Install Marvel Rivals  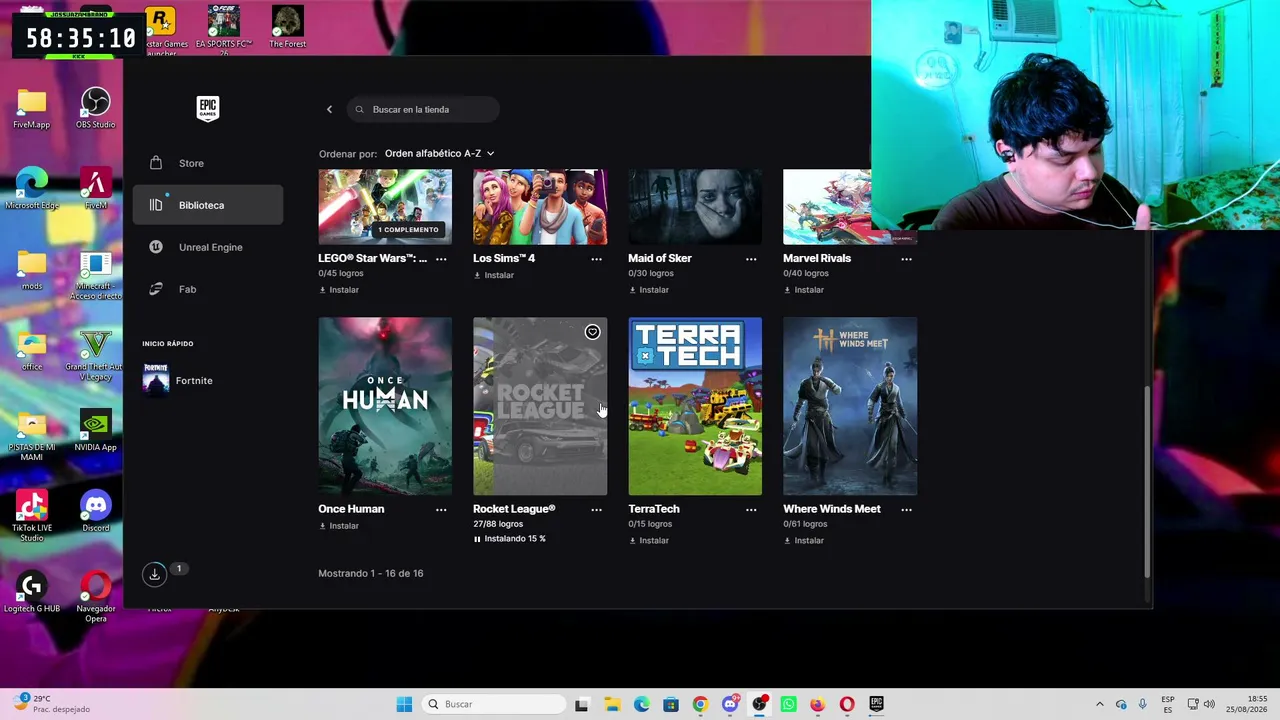[x=804, y=290]
